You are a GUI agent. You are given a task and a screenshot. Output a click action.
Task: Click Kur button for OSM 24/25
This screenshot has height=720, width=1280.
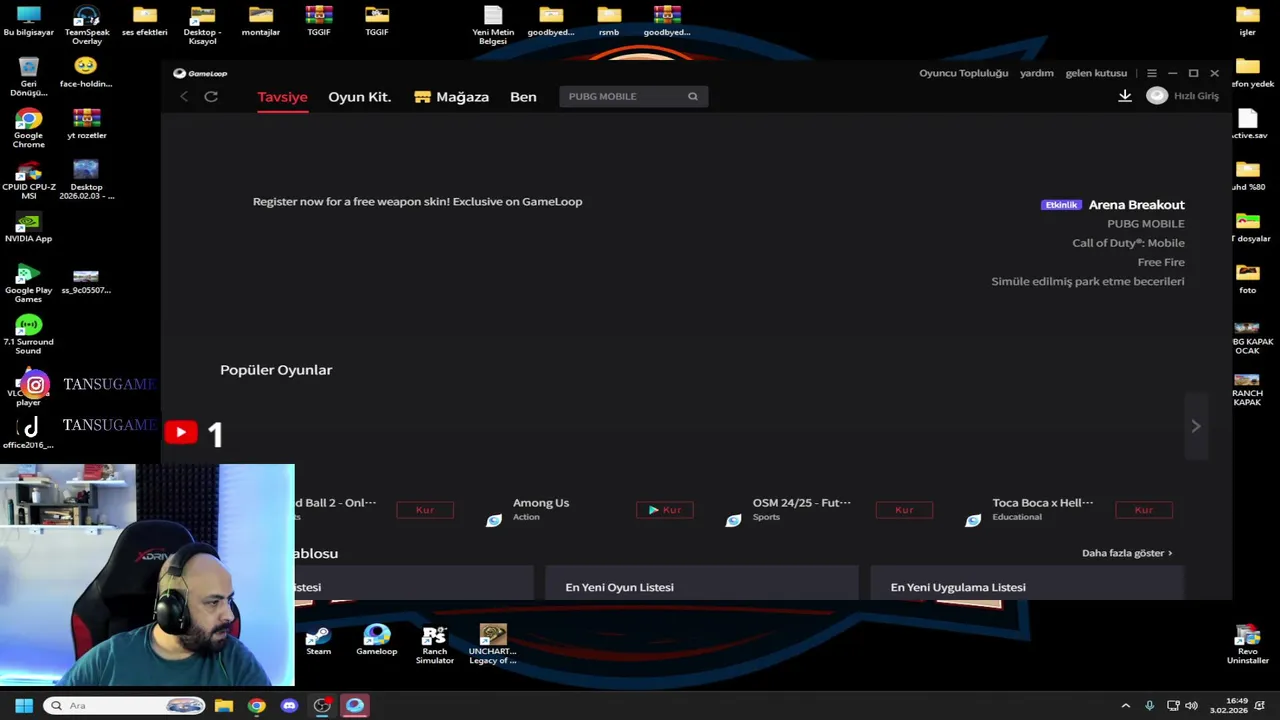pos(904,510)
